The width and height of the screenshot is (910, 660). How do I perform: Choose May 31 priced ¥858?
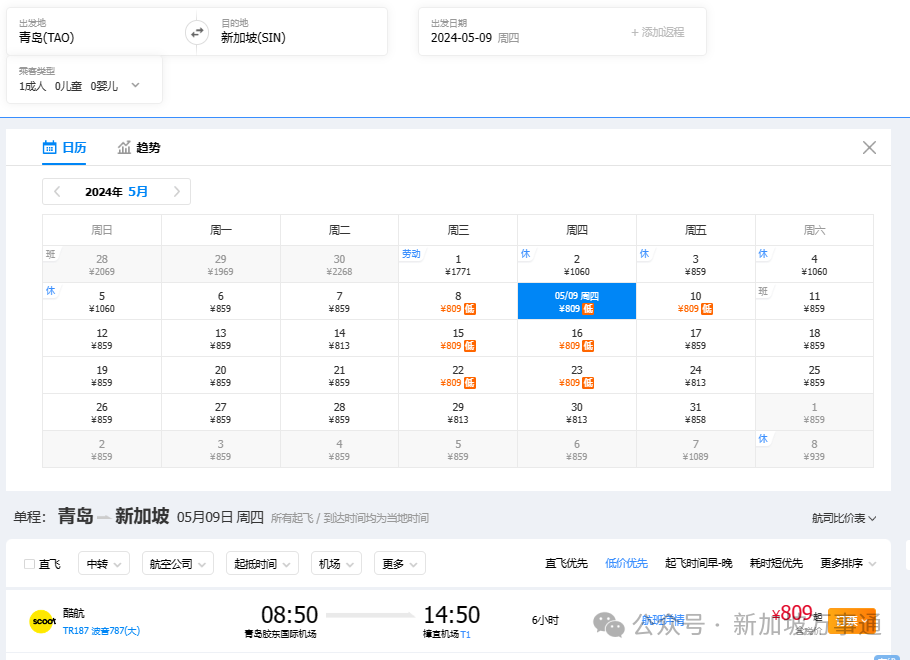pos(695,413)
